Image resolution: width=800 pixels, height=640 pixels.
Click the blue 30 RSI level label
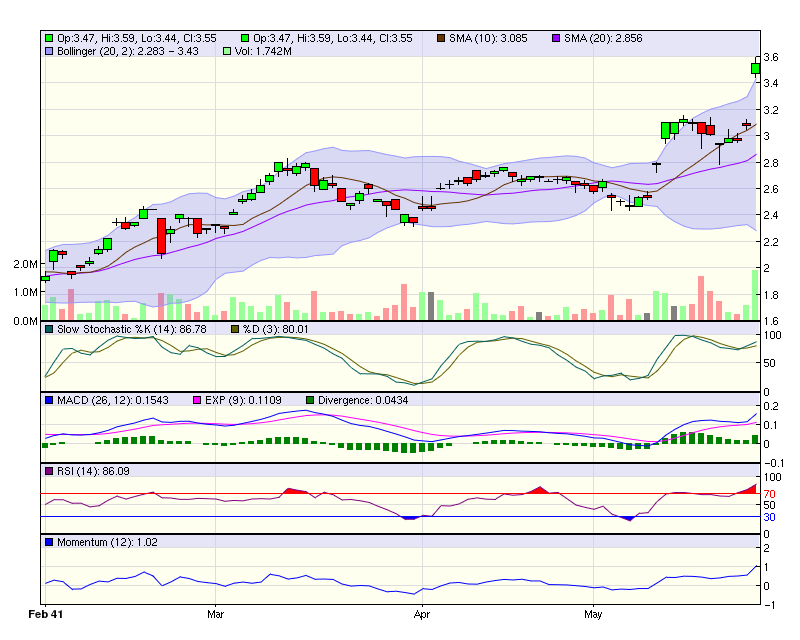coord(769,517)
